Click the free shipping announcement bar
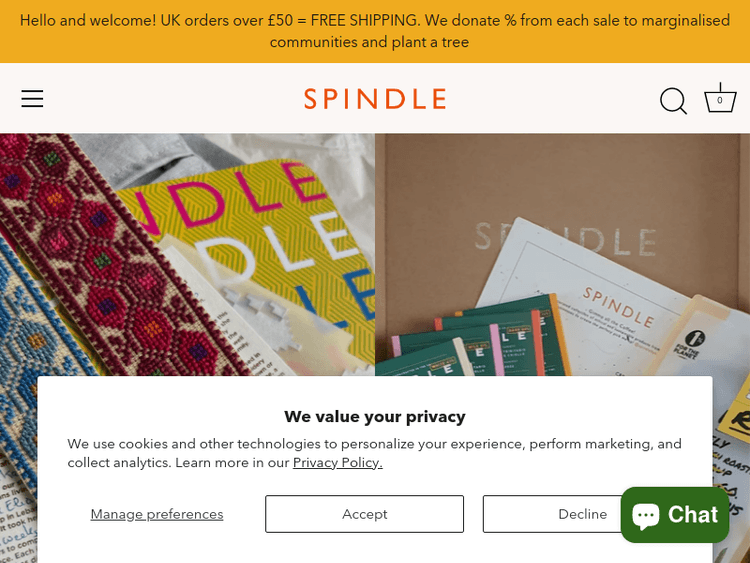750x563 pixels. tap(375, 31)
